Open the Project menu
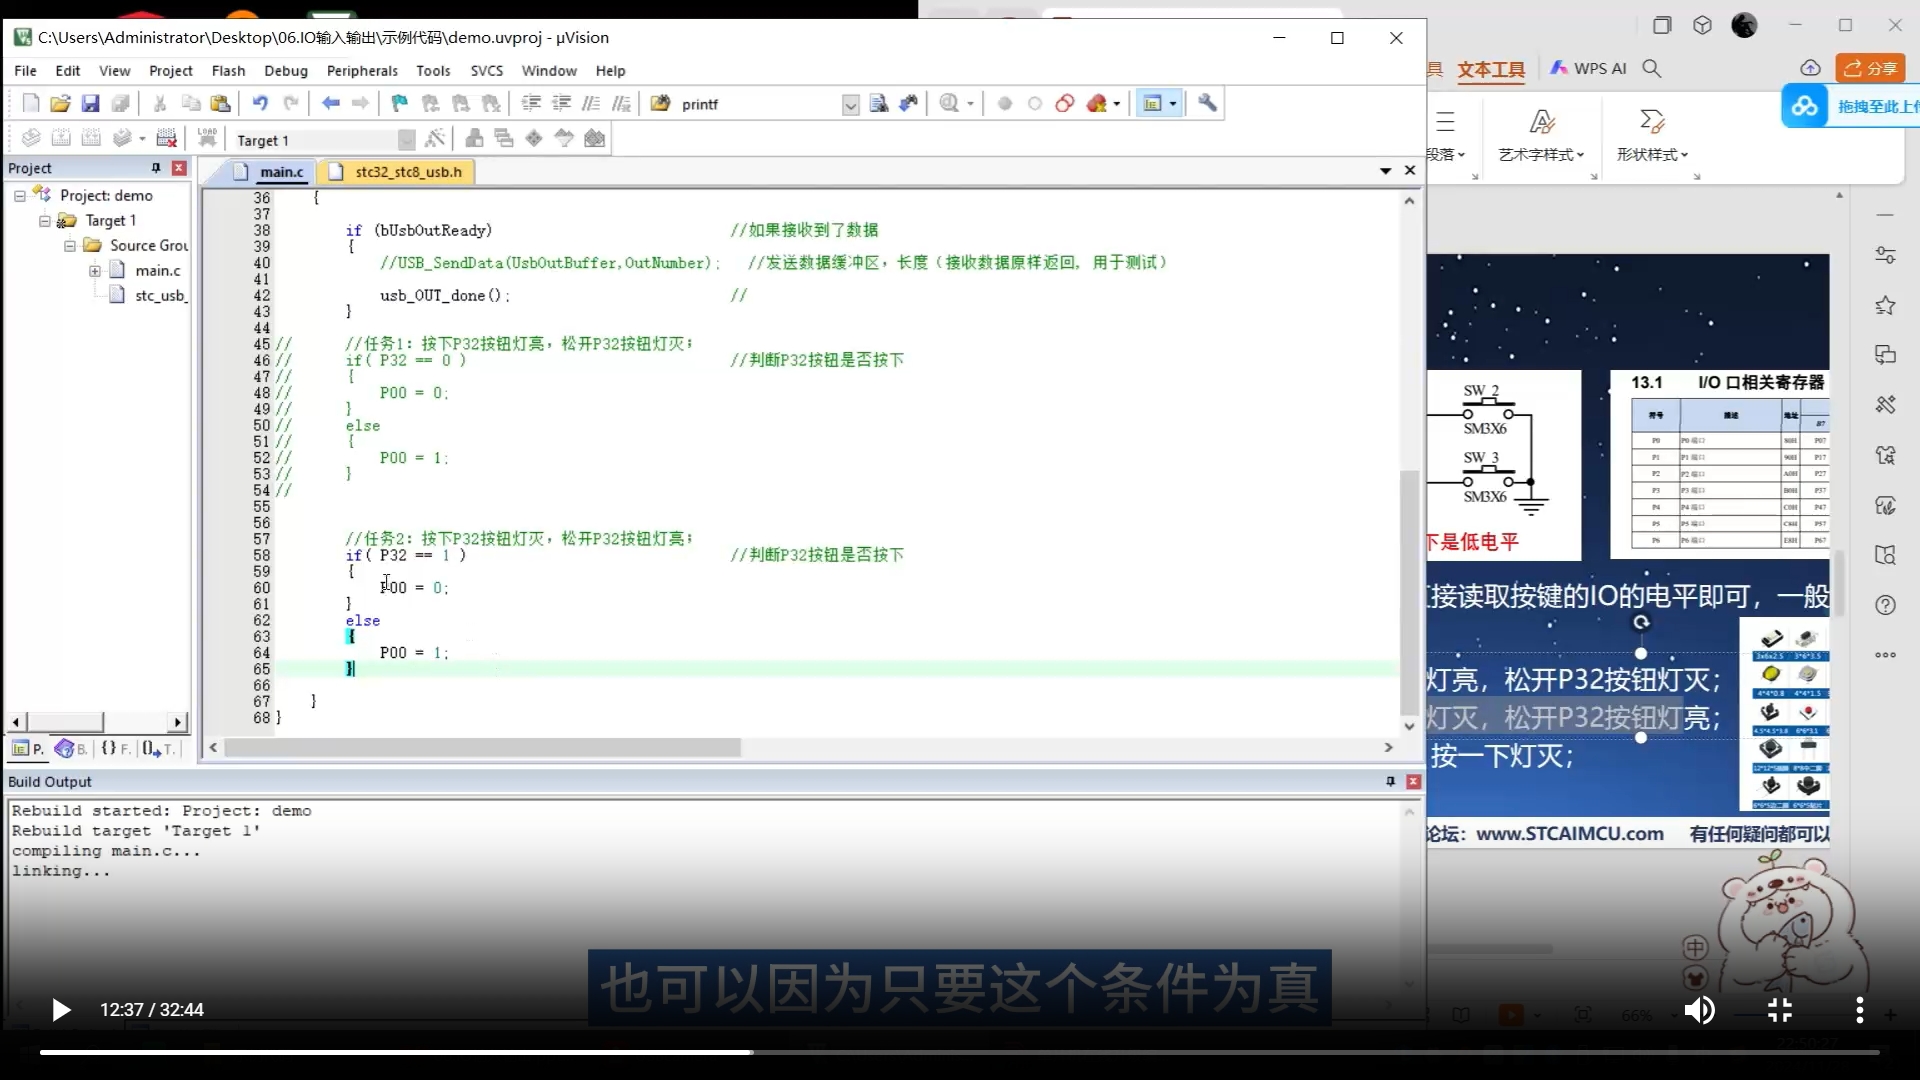Image resolution: width=1920 pixels, height=1080 pixels. coord(171,71)
